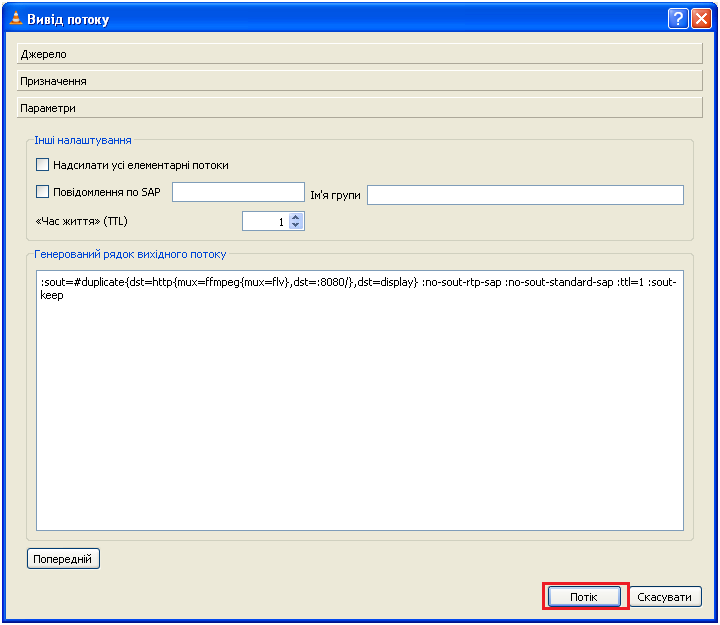Click the «Час життя» (TTL) label
The width and height of the screenshot is (720, 625).
(x=81, y=221)
